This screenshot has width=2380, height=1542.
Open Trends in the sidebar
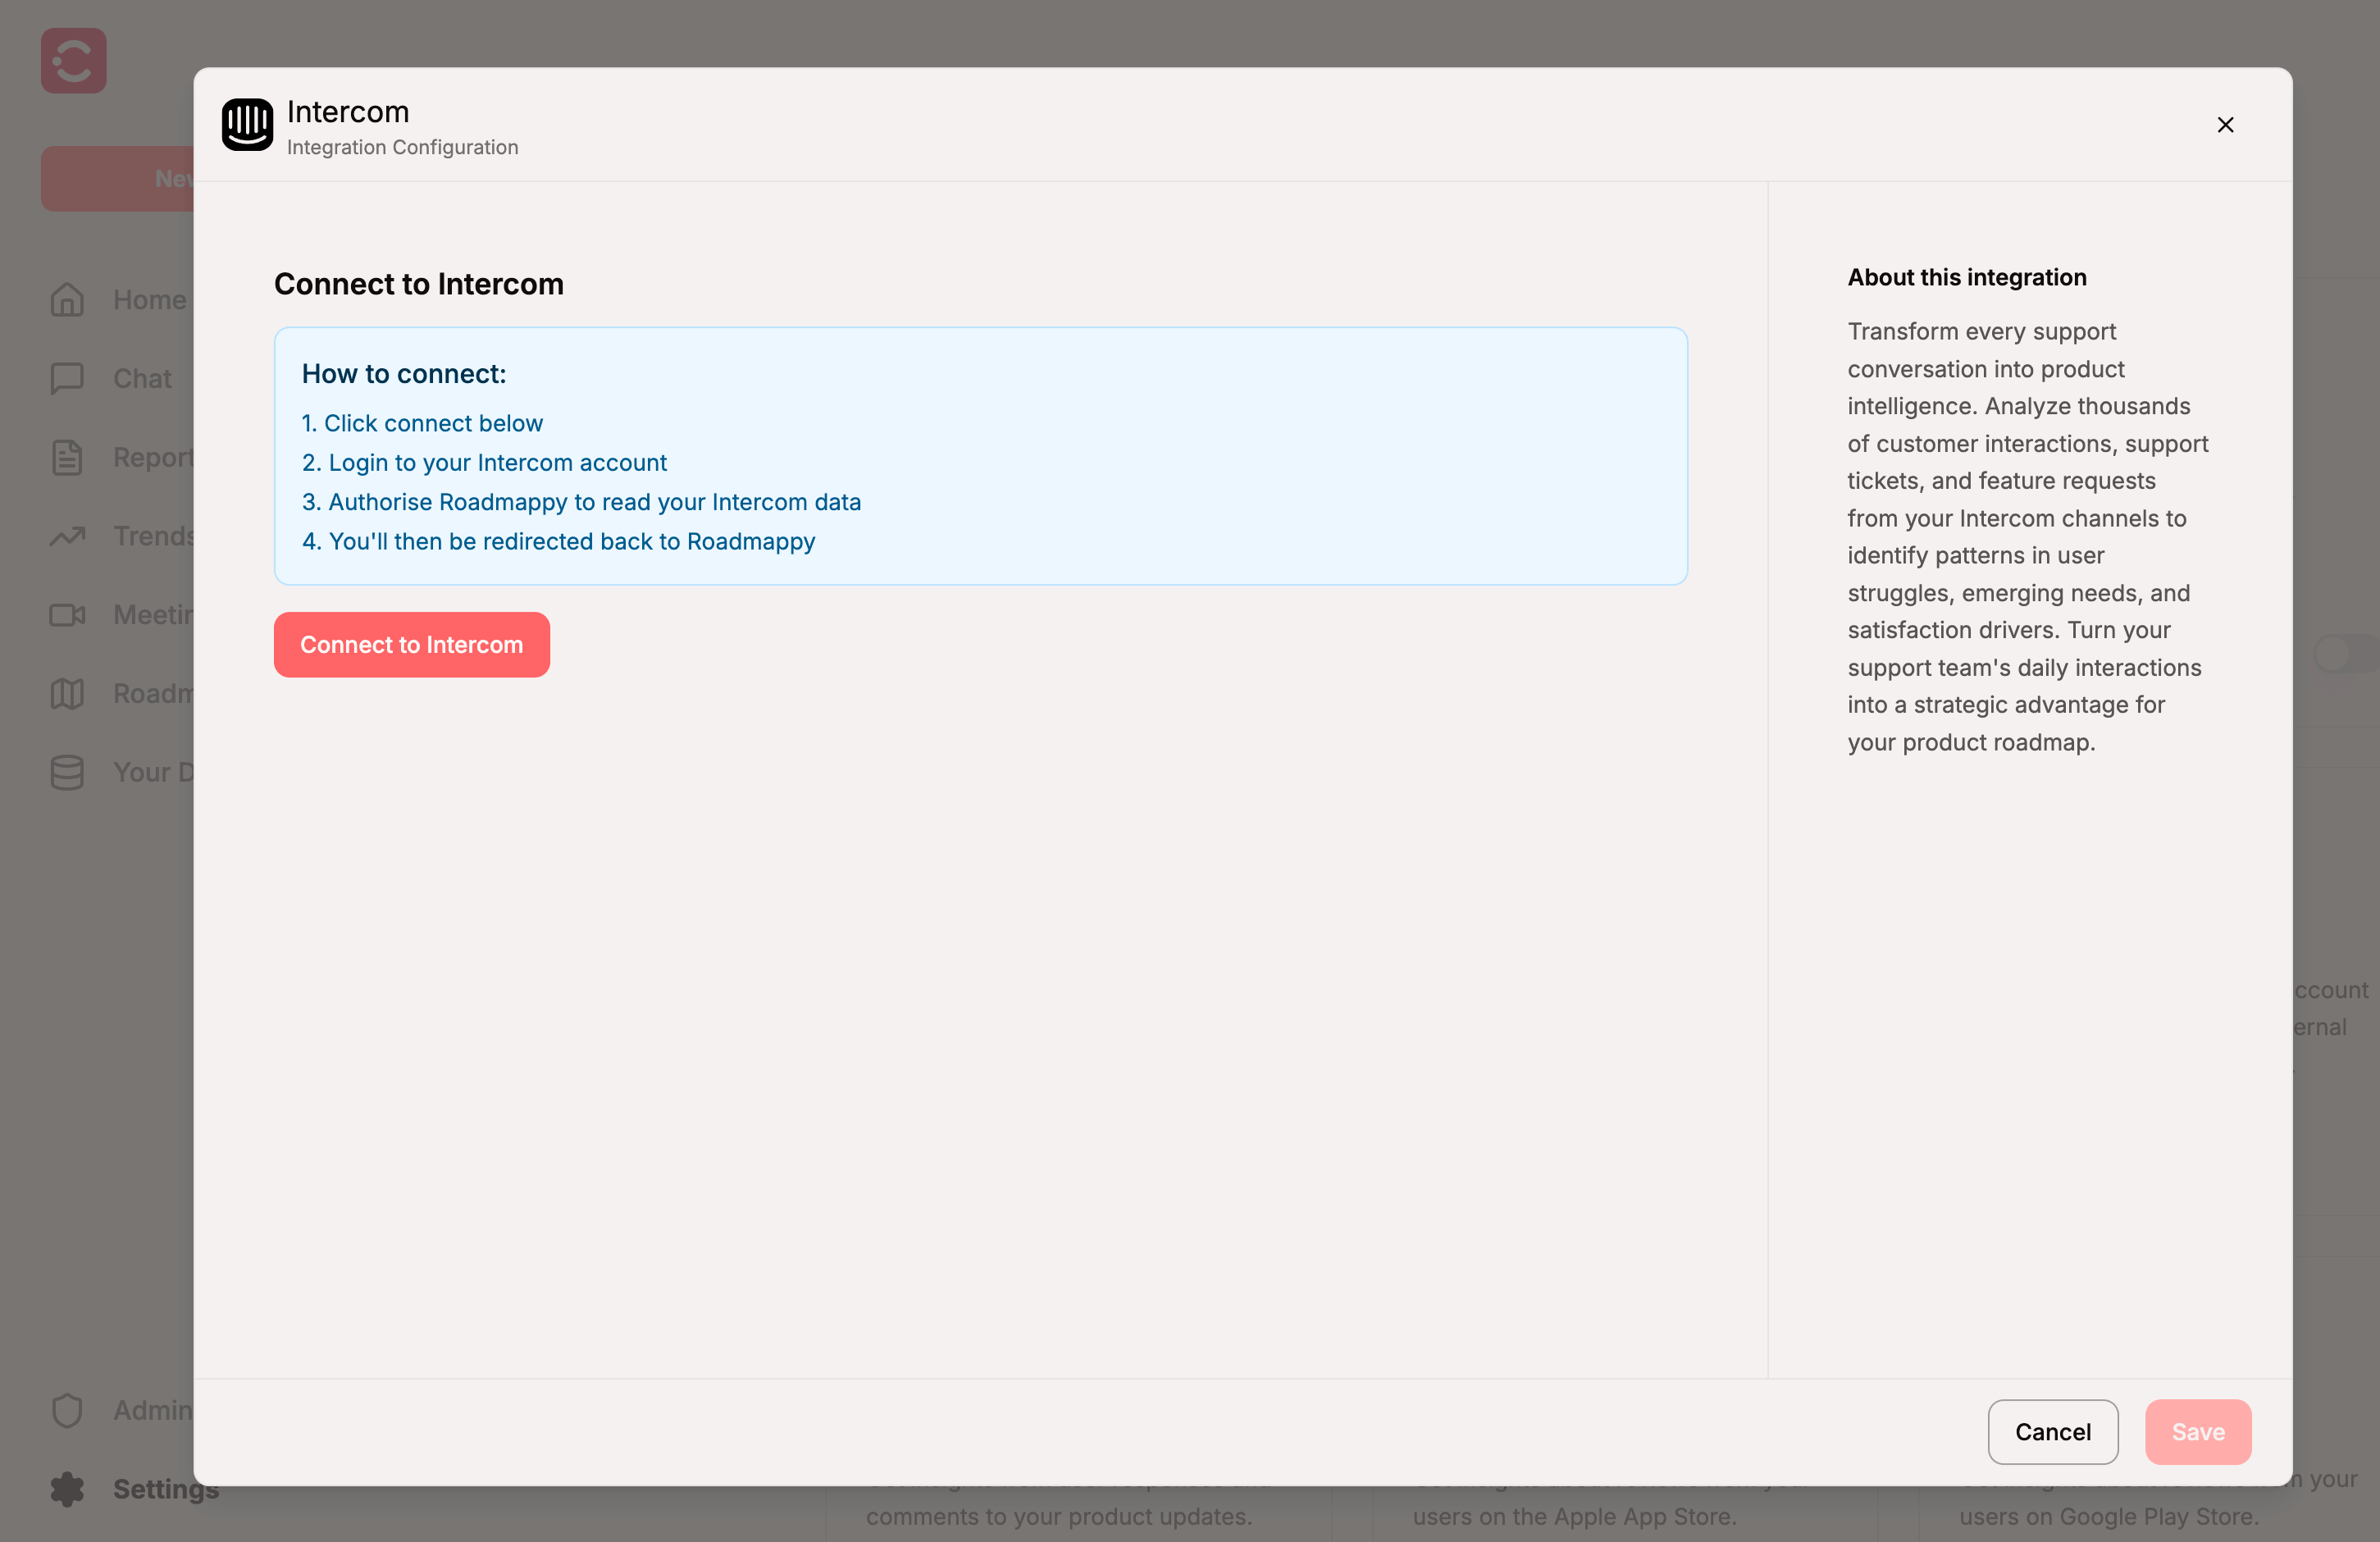[x=120, y=536]
